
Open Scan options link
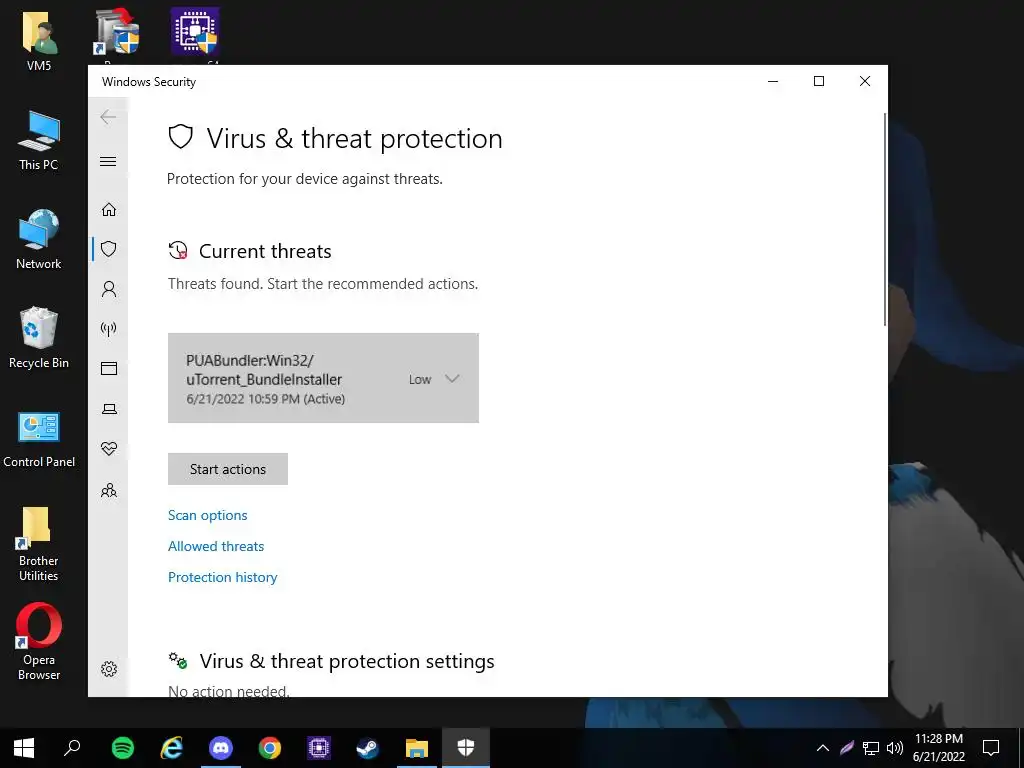(208, 515)
